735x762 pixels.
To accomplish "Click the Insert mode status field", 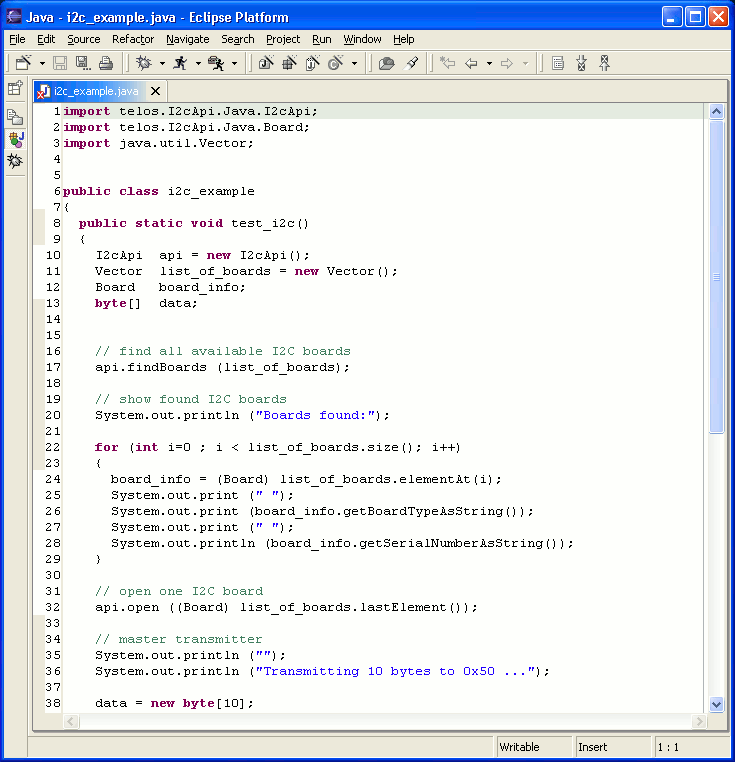I will [x=612, y=747].
